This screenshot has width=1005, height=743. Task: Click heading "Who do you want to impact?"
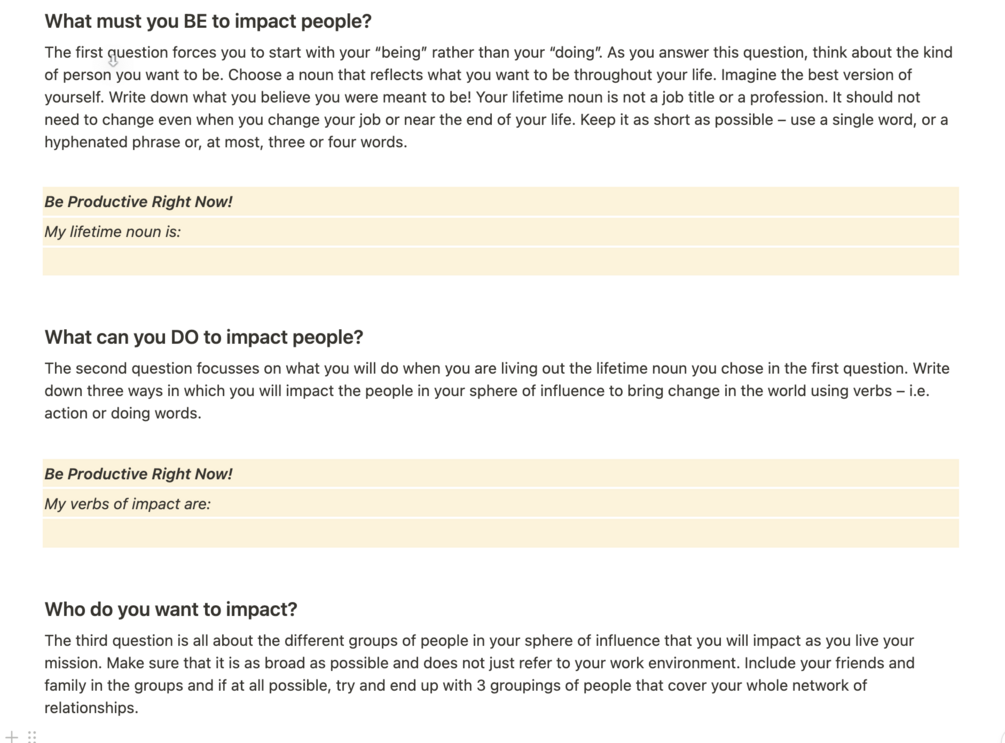click(x=171, y=609)
